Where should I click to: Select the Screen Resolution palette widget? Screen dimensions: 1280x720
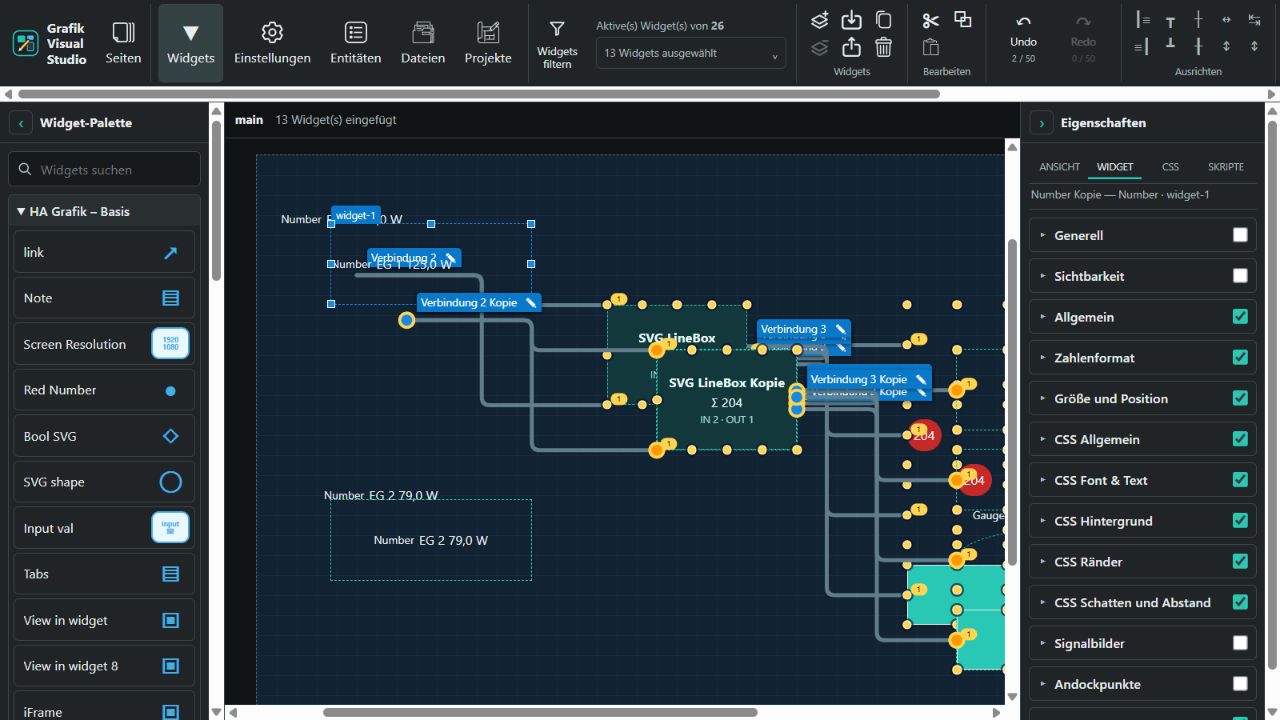tap(104, 344)
